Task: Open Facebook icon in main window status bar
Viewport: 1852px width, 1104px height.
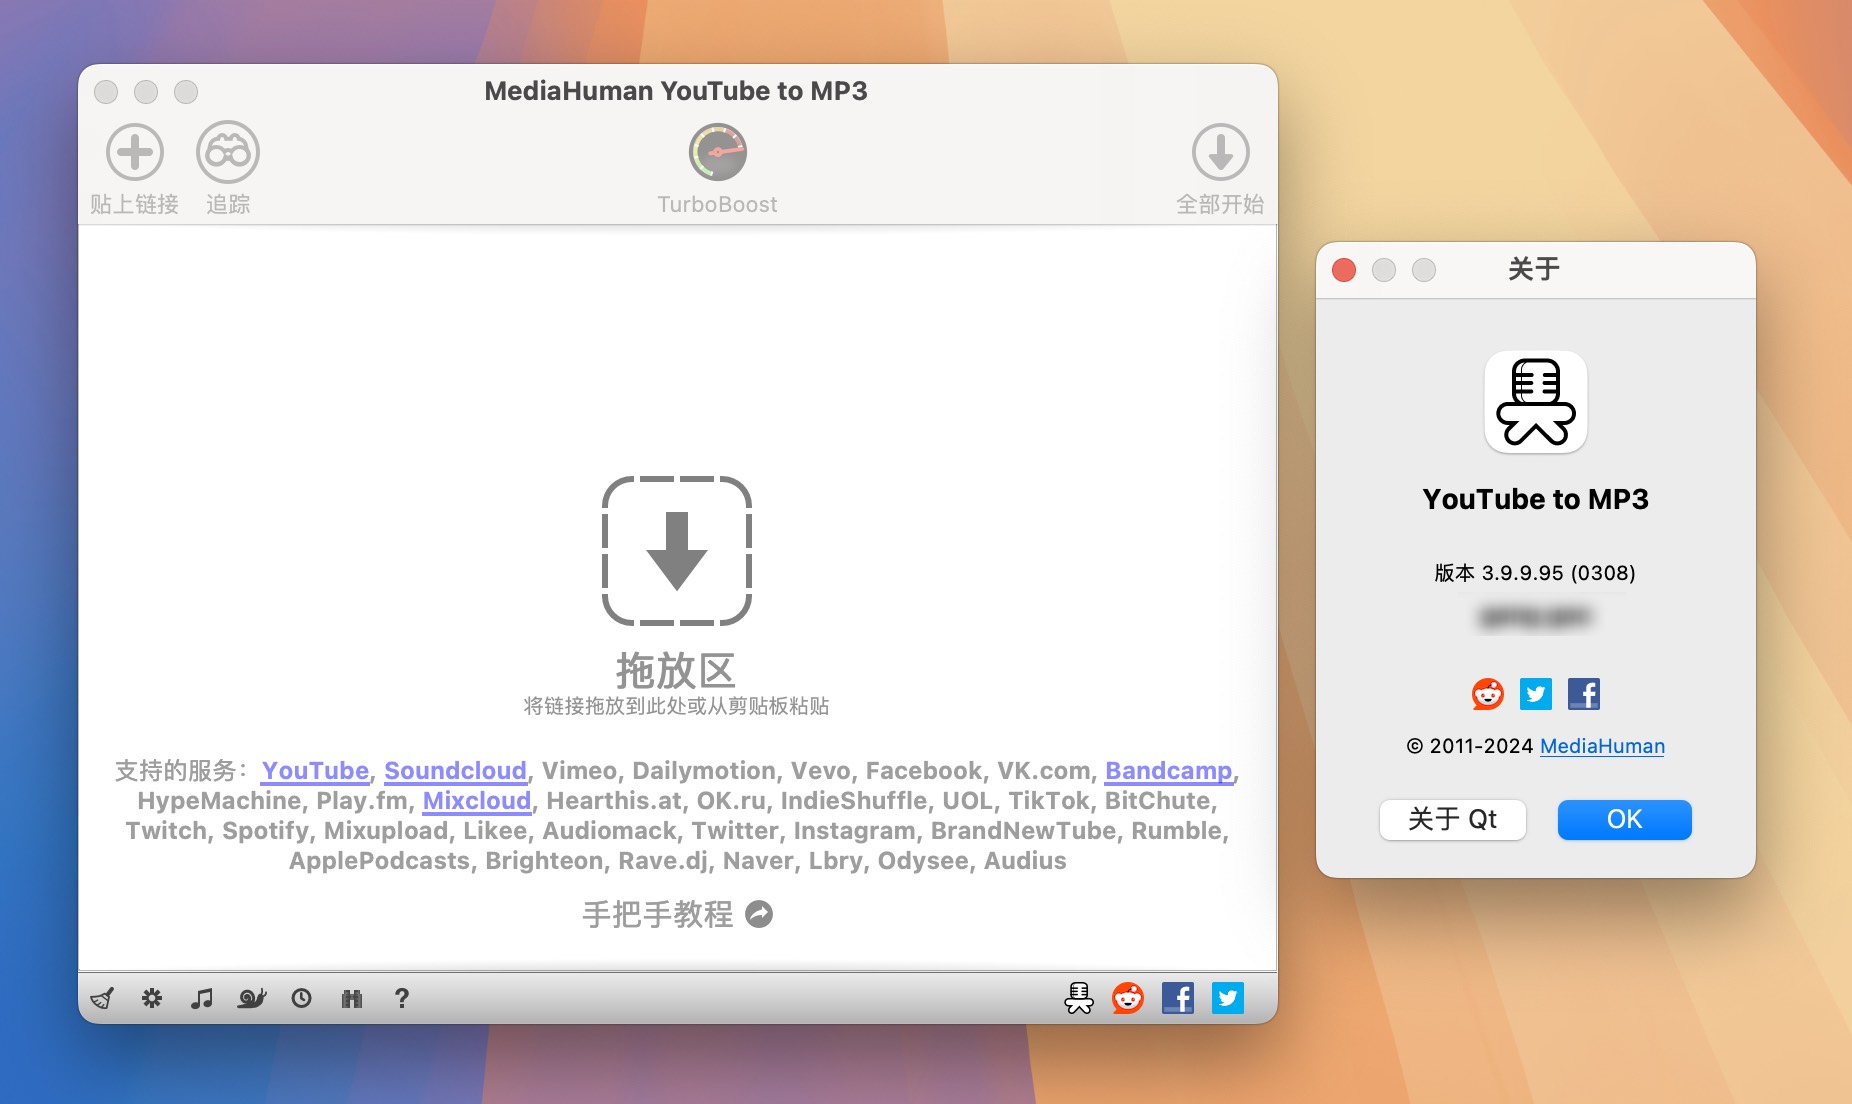Action: point(1178,998)
